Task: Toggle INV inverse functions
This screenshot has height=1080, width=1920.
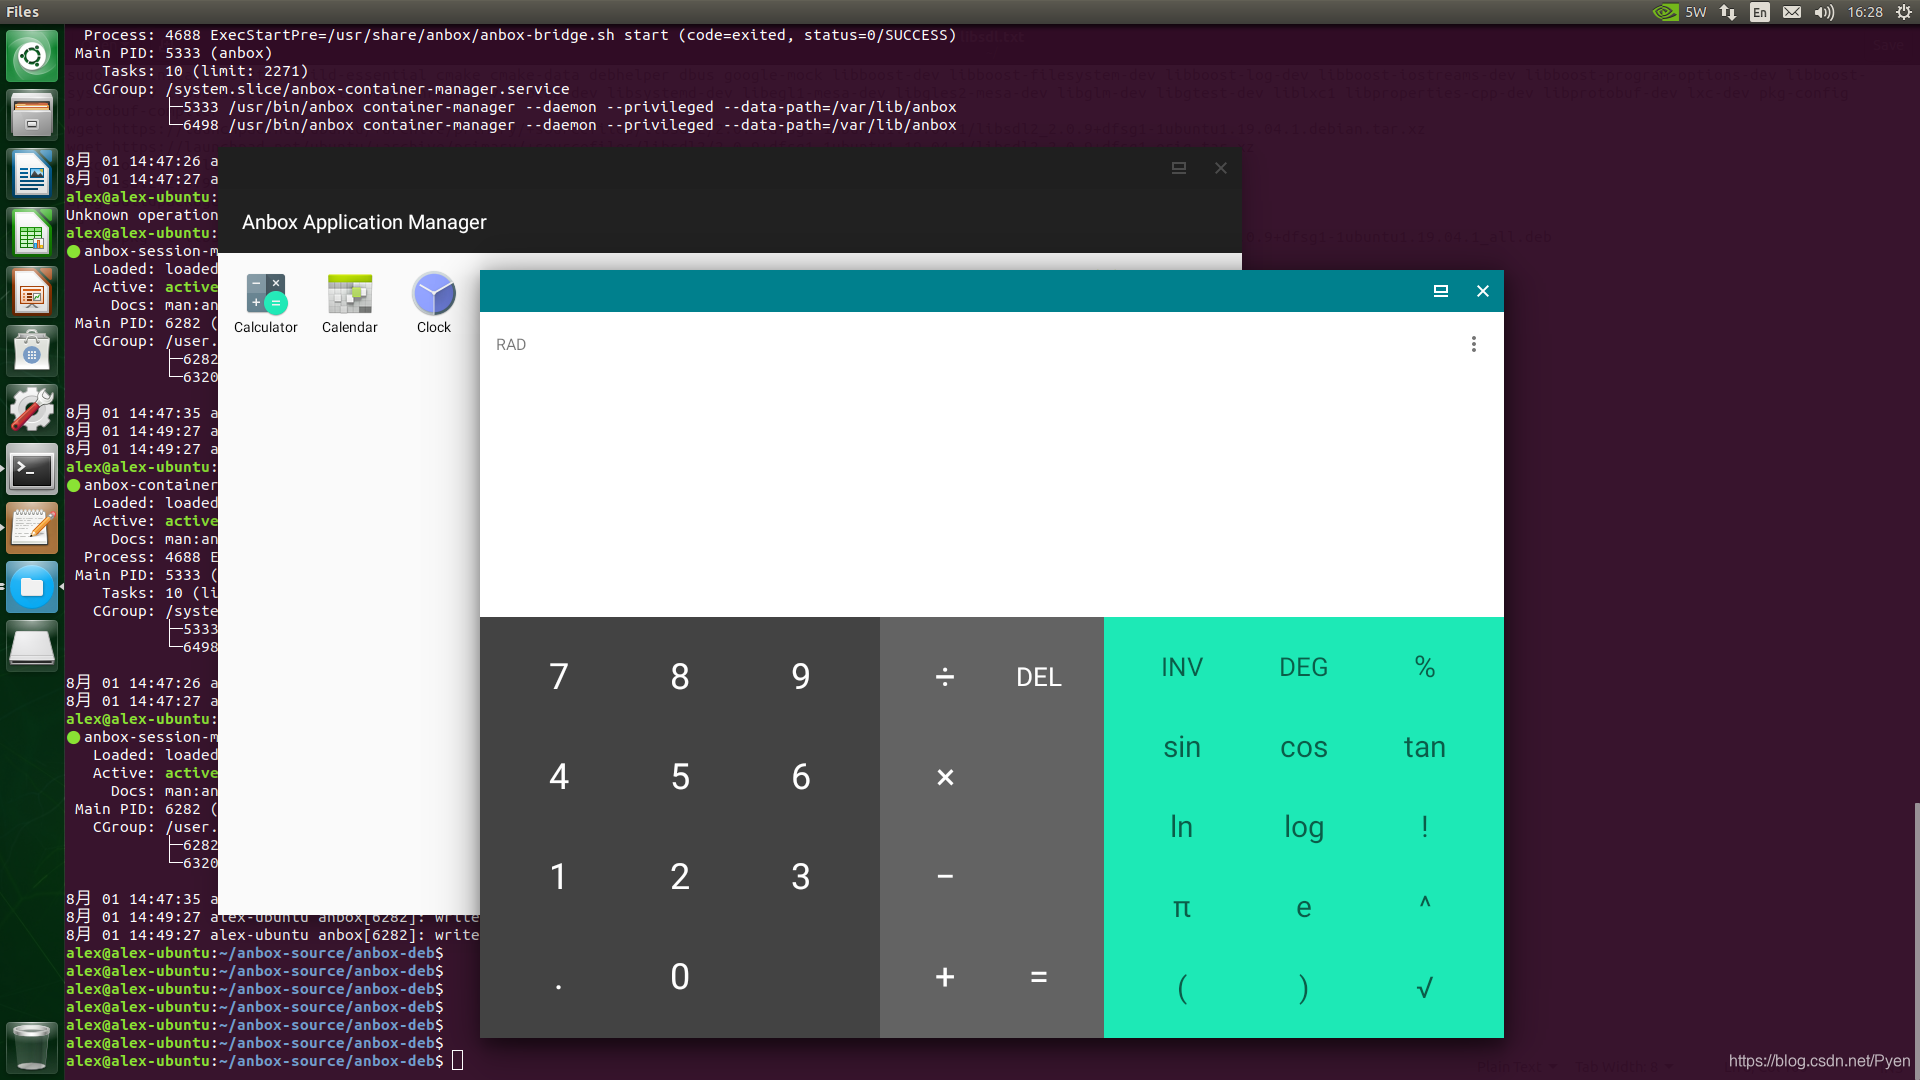Action: point(1182,667)
